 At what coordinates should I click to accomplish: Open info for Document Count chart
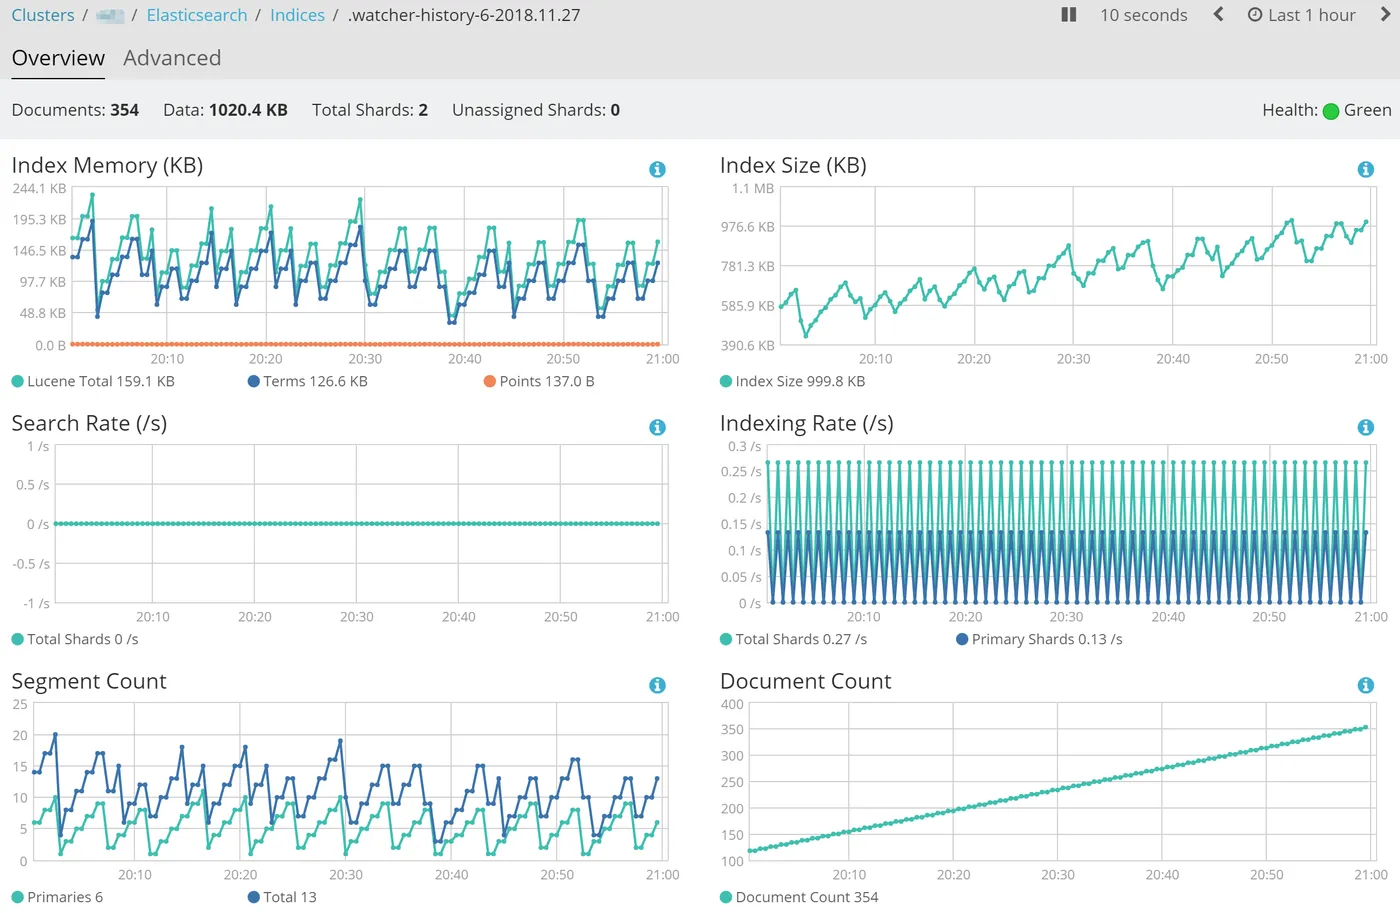click(1365, 685)
